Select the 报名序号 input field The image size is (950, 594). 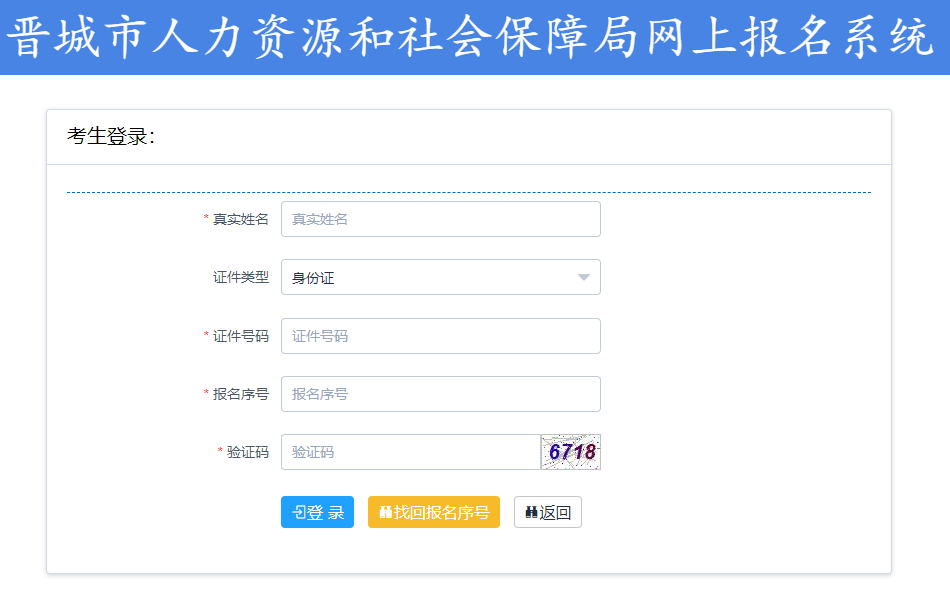click(440, 394)
